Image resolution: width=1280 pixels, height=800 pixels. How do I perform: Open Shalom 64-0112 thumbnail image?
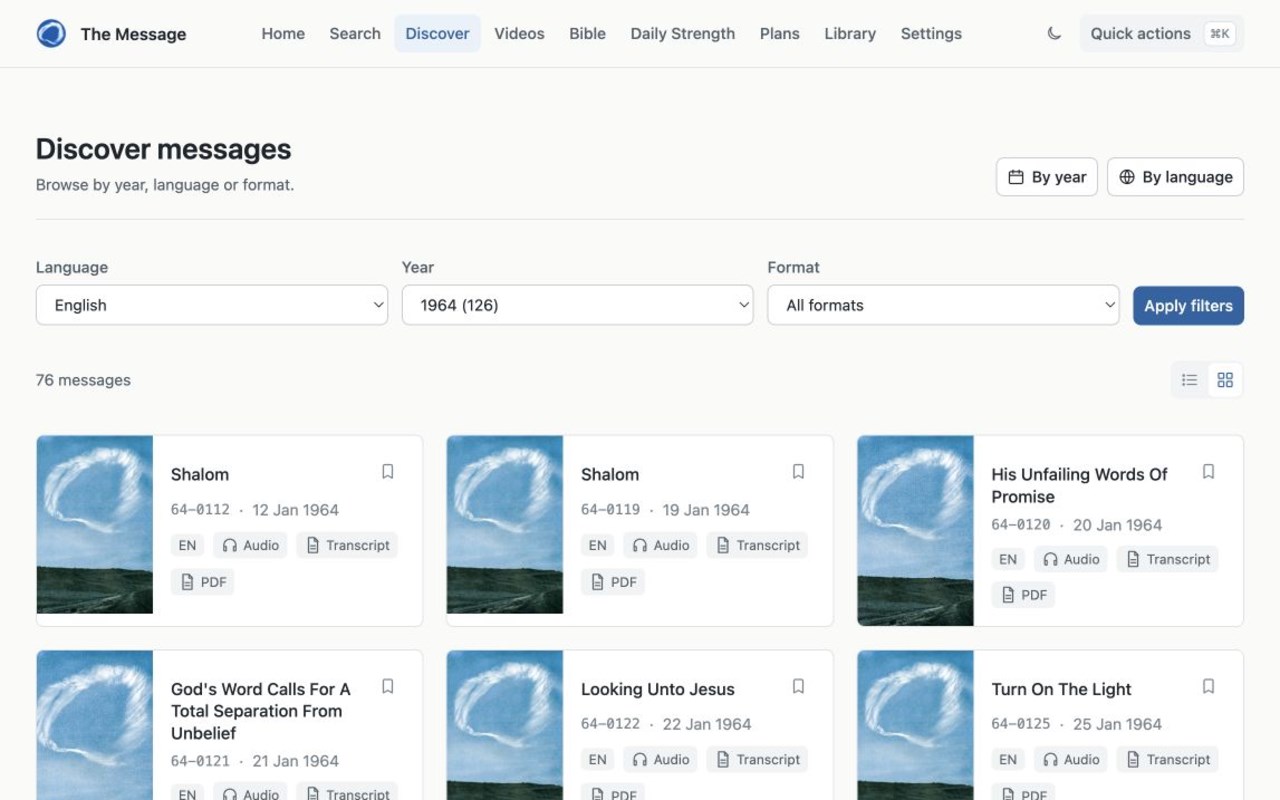click(95, 525)
